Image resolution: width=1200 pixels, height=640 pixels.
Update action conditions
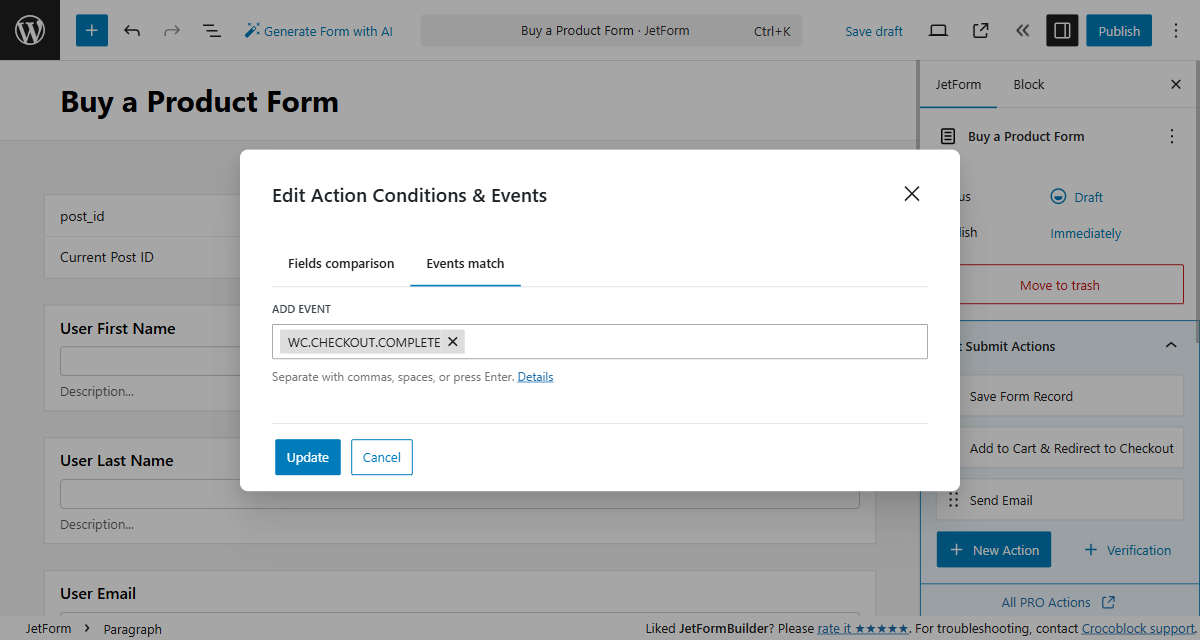pos(308,457)
